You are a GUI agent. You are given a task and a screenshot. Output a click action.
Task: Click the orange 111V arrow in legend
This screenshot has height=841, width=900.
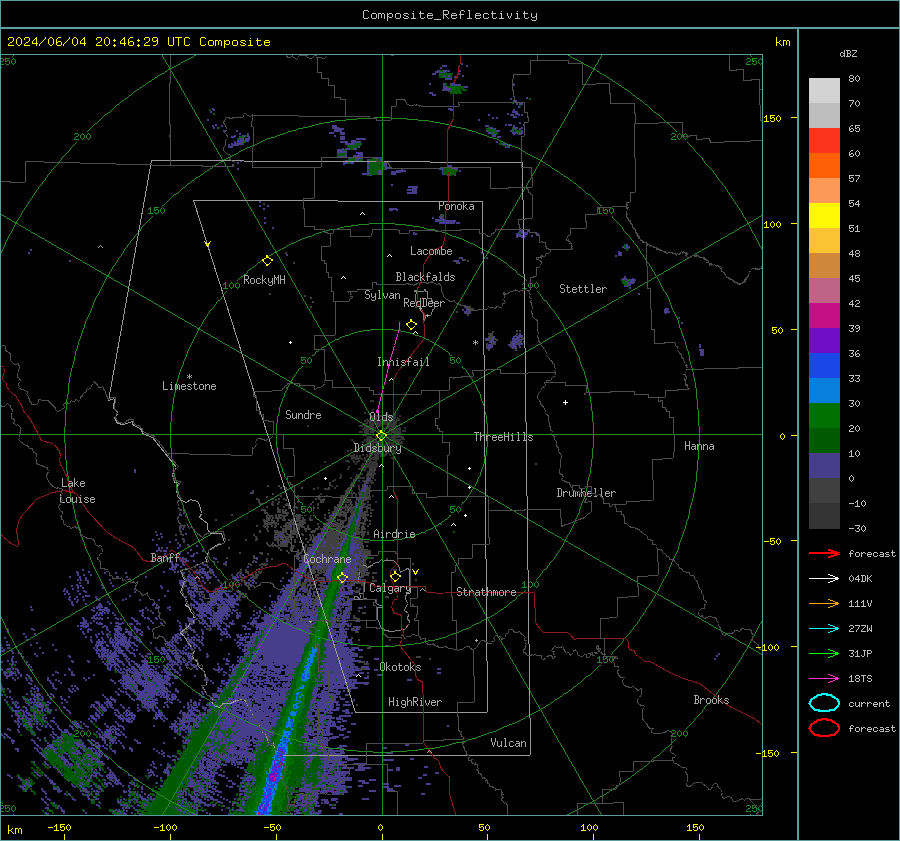tap(824, 603)
